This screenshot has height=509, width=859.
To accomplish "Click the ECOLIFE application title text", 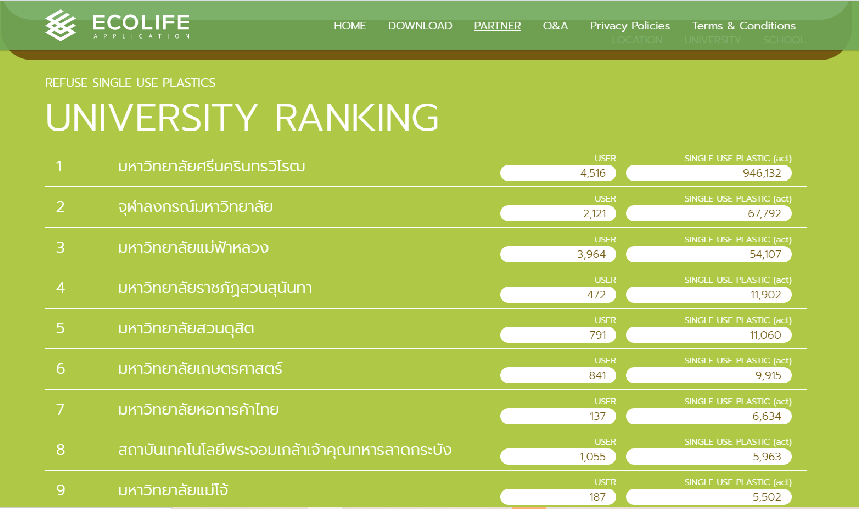I will coord(141,26).
